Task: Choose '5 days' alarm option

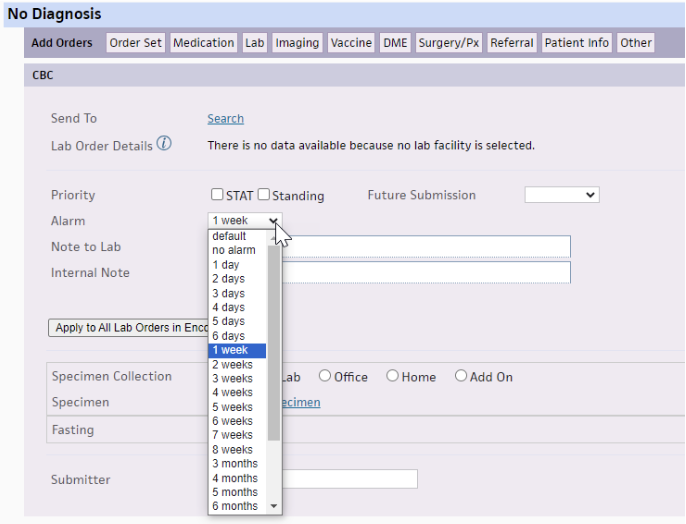Action: pyautogui.click(x=237, y=321)
